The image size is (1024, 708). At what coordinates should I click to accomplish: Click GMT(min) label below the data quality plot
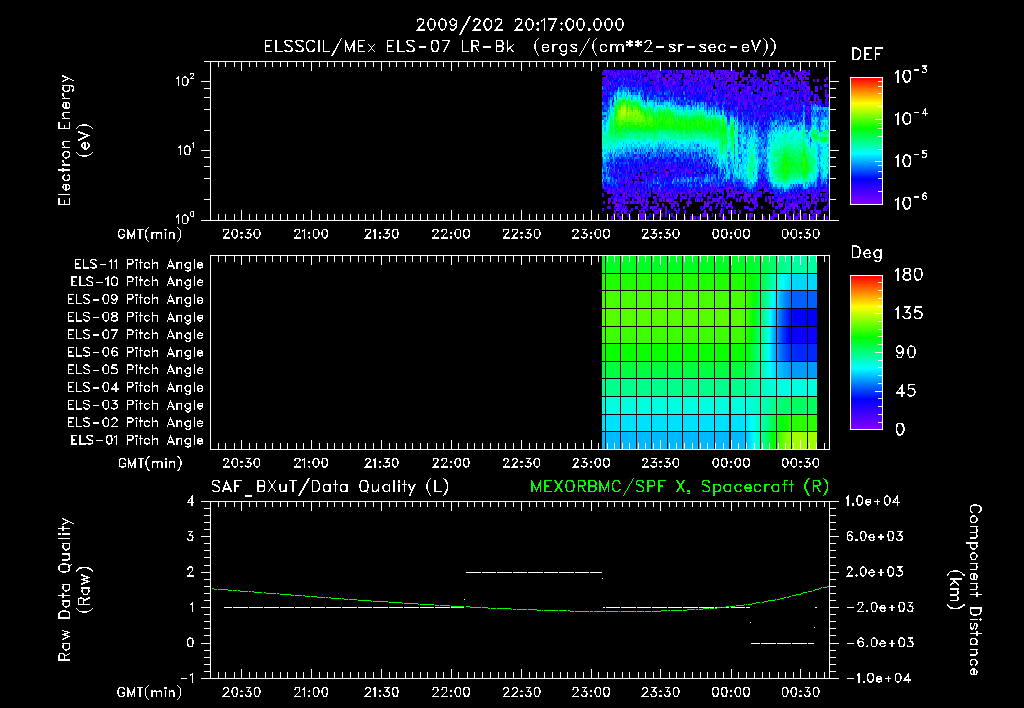click(x=149, y=692)
